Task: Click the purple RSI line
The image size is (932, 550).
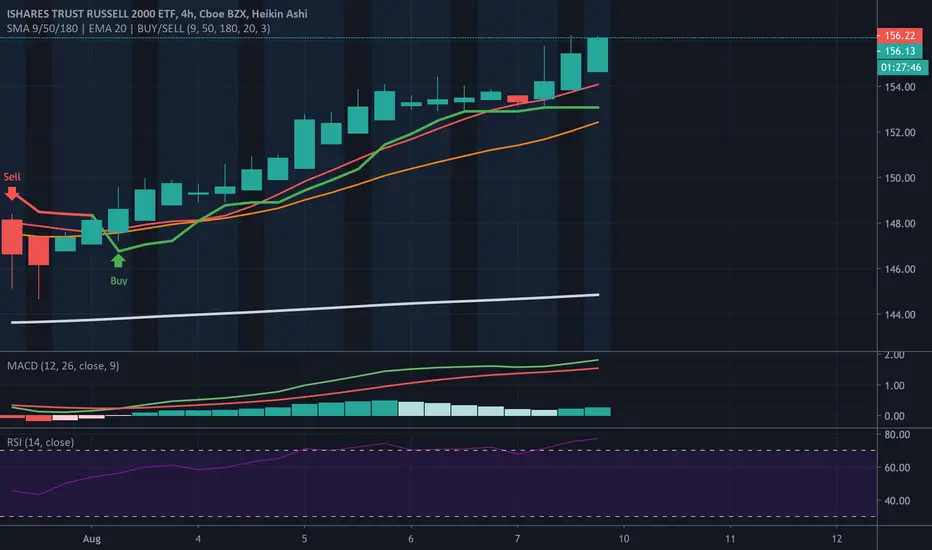Action: (x=305, y=450)
